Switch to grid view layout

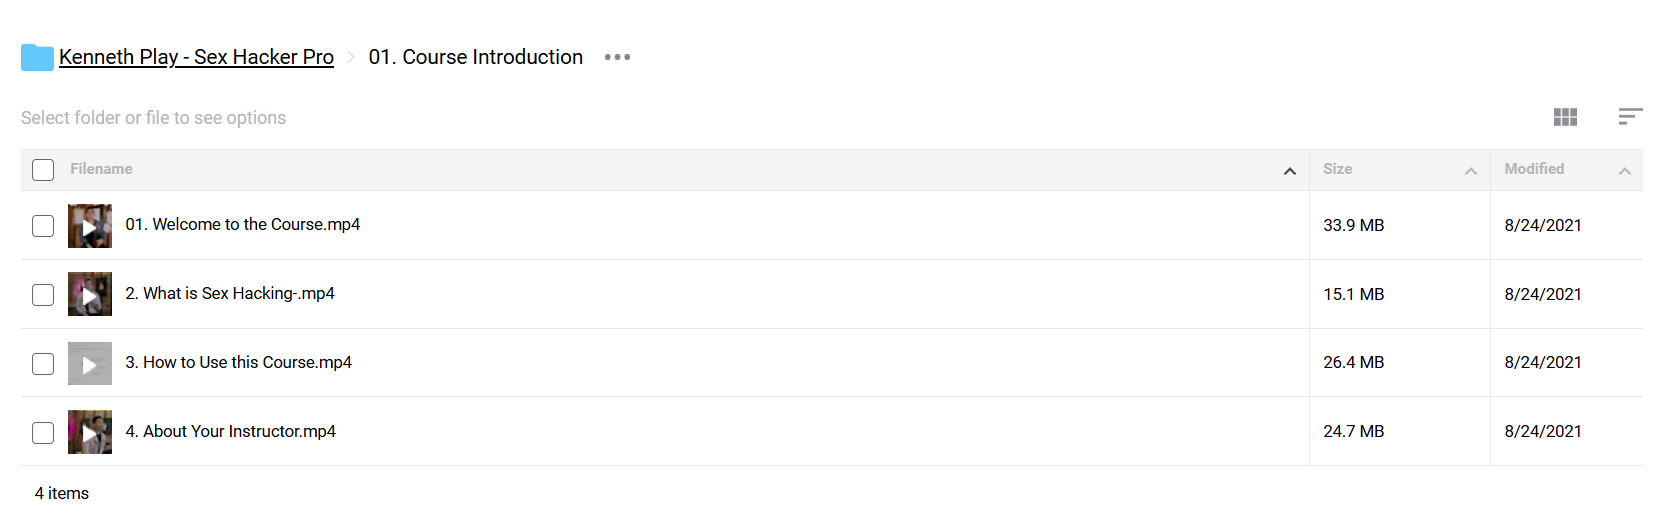(1565, 117)
